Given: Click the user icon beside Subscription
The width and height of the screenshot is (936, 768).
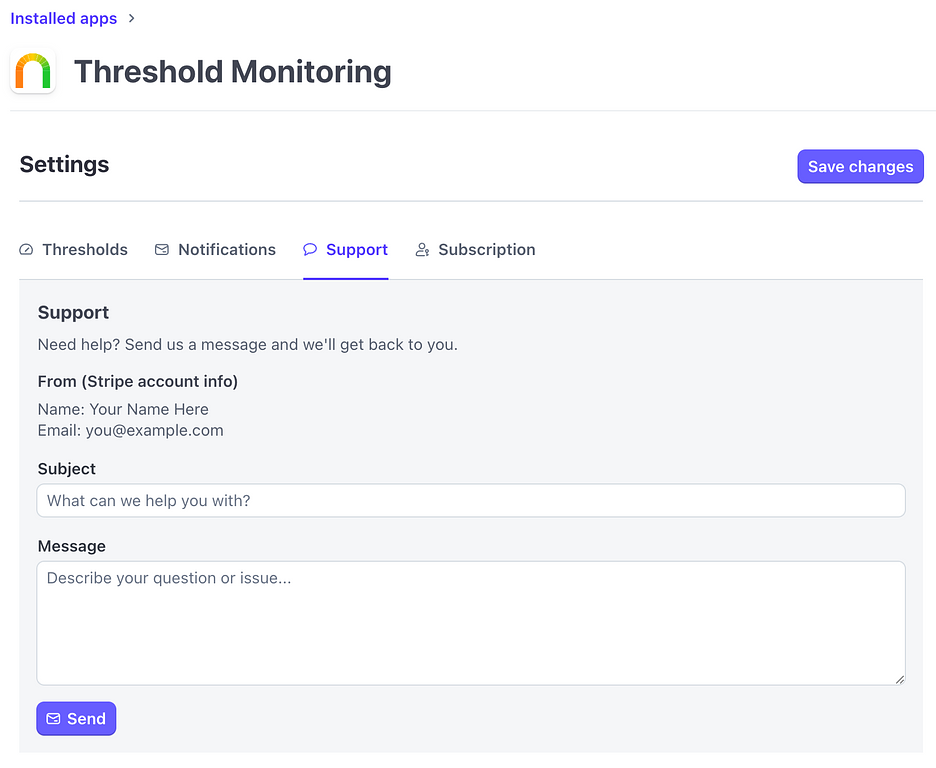Looking at the screenshot, I should click(x=423, y=250).
